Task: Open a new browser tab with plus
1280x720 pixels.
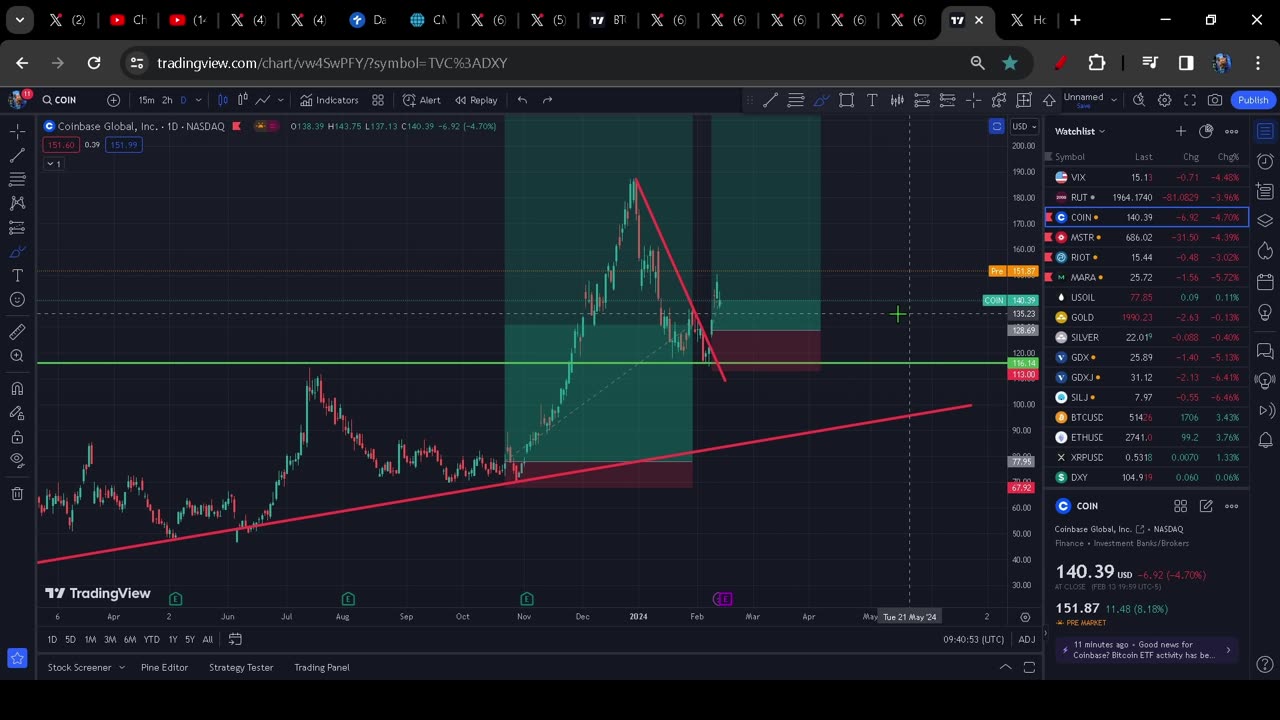Action: pyautogui.click(x=1075, y=20)
